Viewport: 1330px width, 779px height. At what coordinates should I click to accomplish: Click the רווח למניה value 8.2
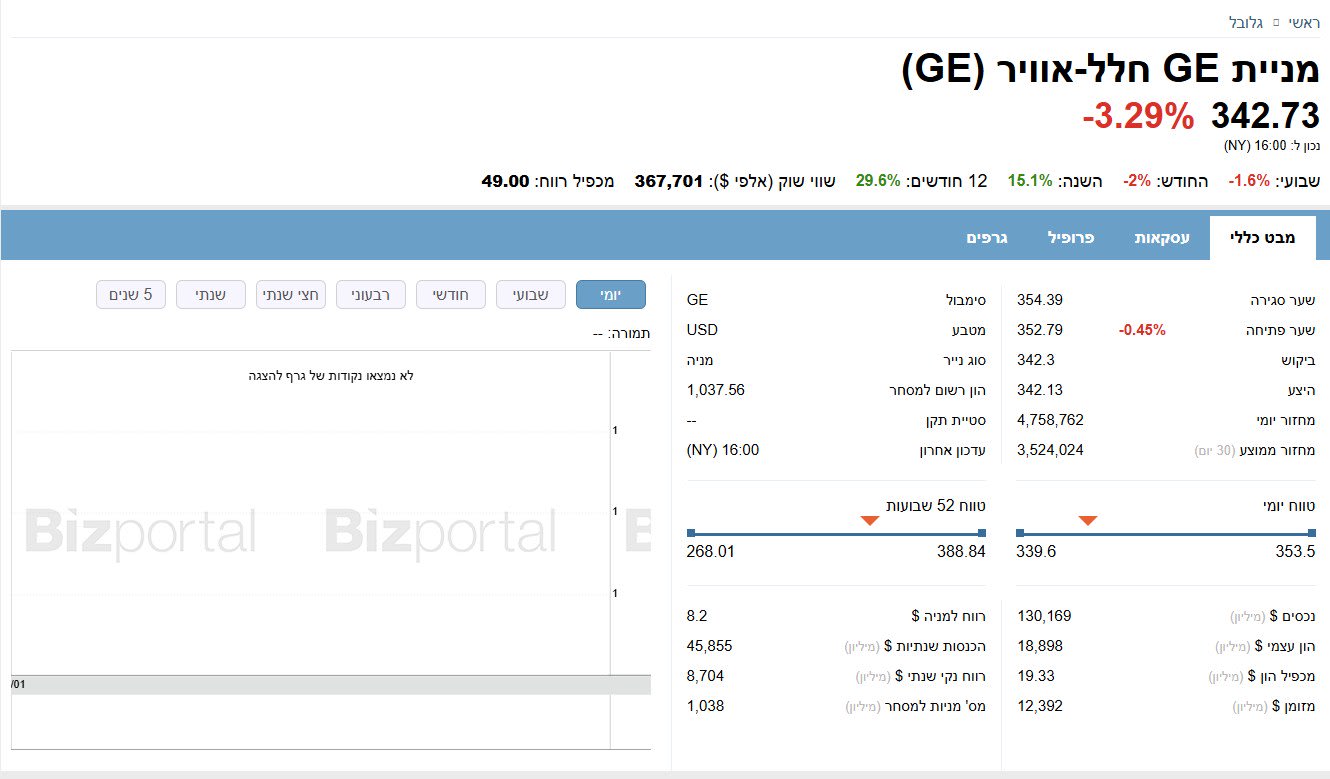pos(697,616)
